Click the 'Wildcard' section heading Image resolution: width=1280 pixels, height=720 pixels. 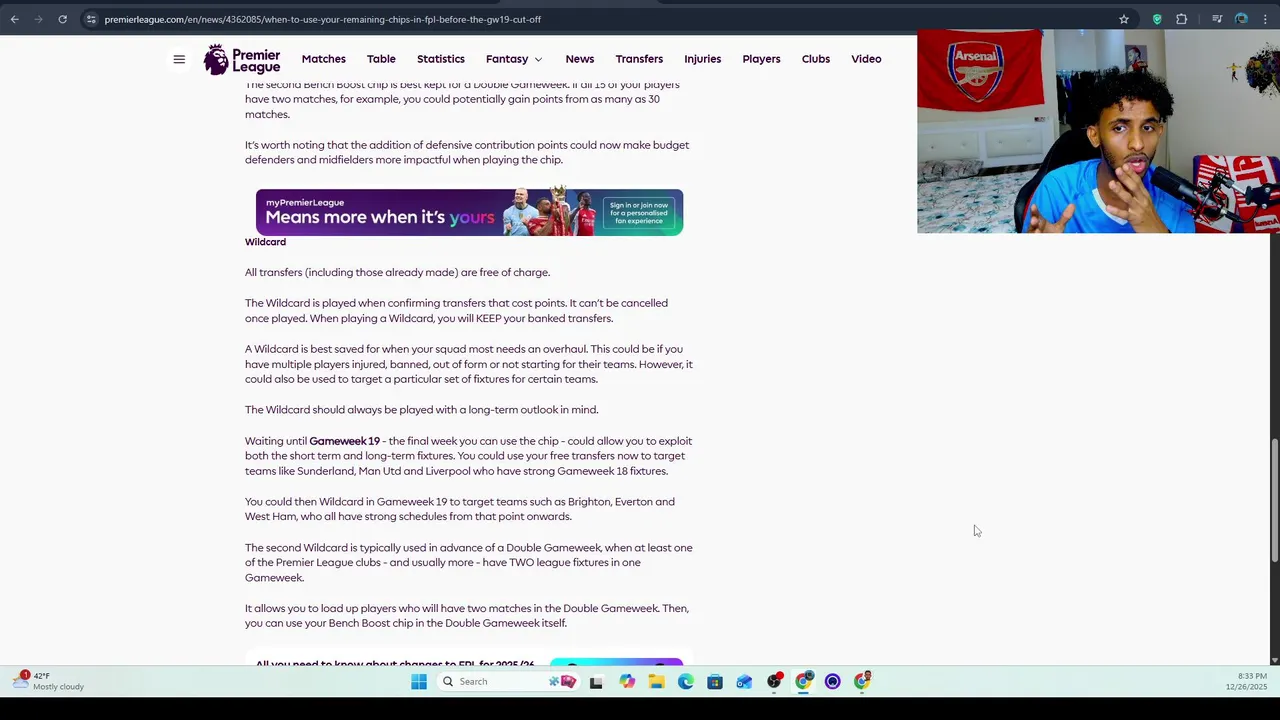(x=265, y=242)
